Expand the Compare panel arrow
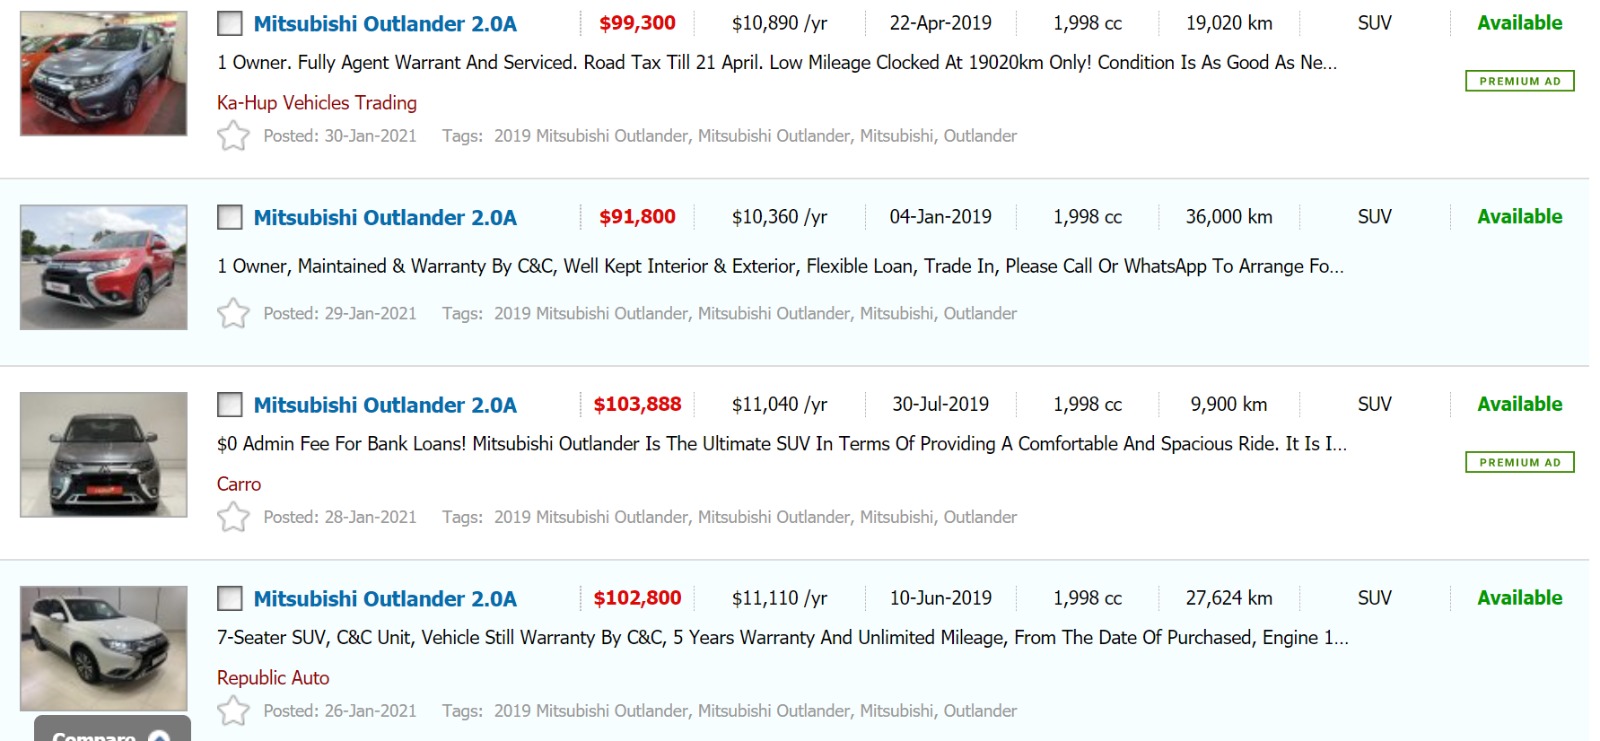This screenshot has width=1600, height=741. coord(159,736)
